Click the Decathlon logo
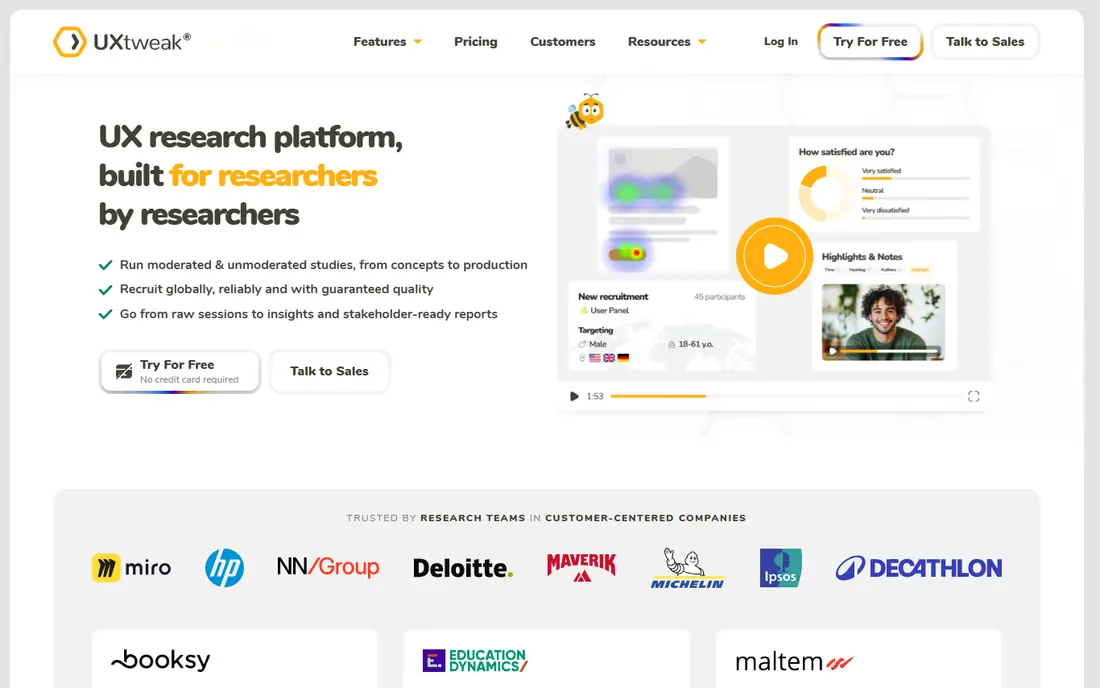This screenshot has width=1100, height=688. click(x=919, y=567)
